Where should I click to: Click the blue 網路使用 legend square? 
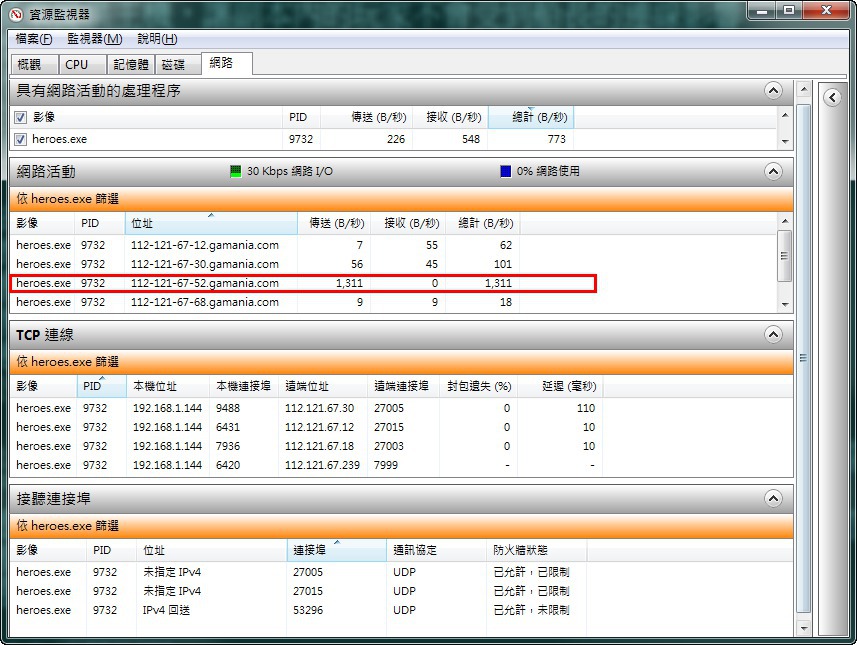(506, 171)
